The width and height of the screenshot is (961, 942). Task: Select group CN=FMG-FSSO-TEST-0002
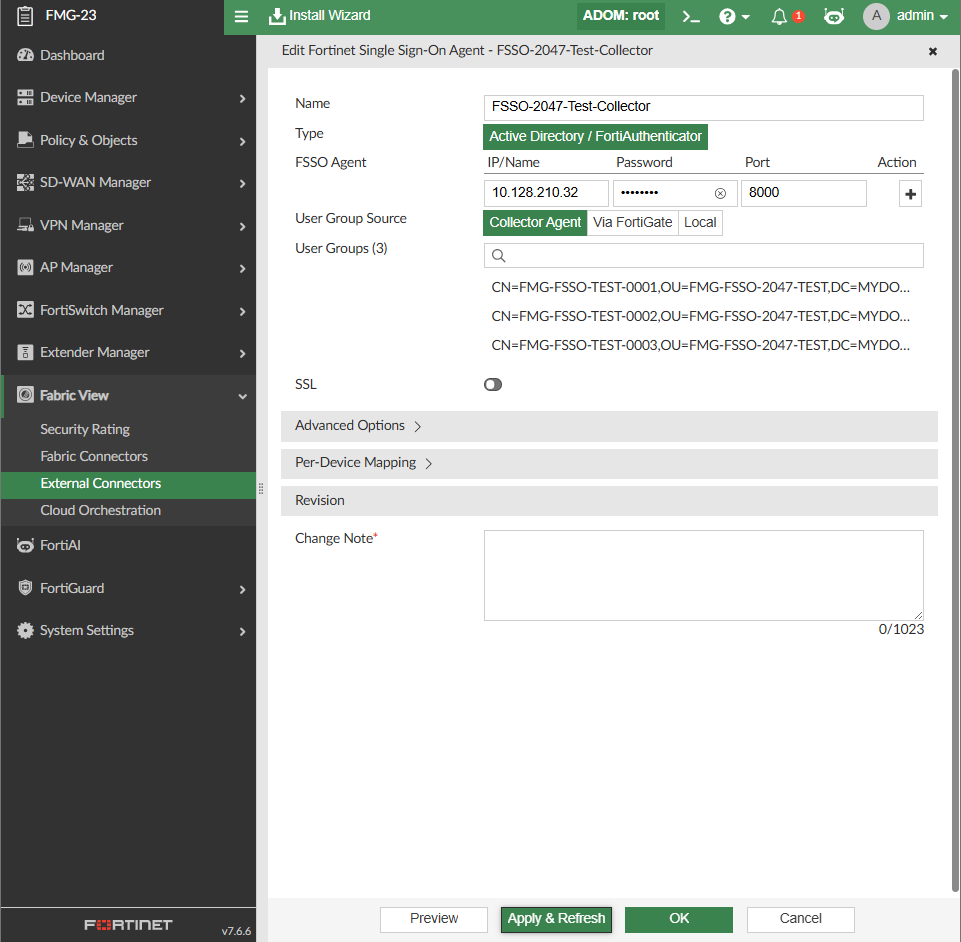tap(700, 316)
